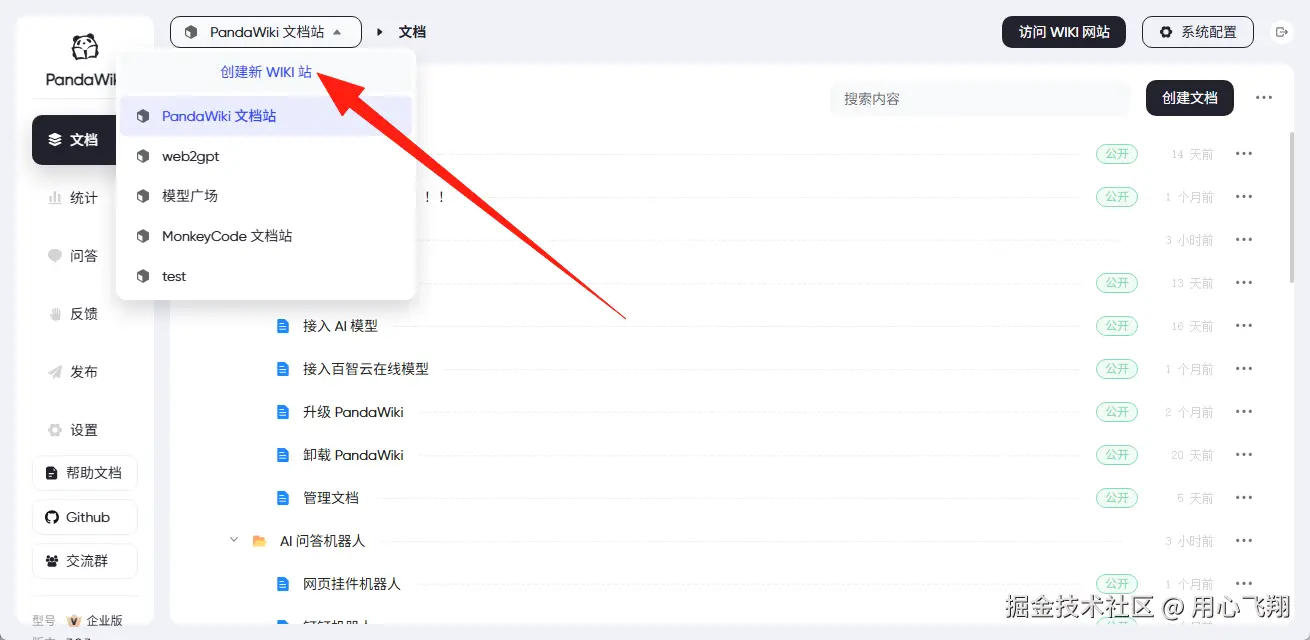Click the document icon of 接入 AI 模型

[282, 326]
